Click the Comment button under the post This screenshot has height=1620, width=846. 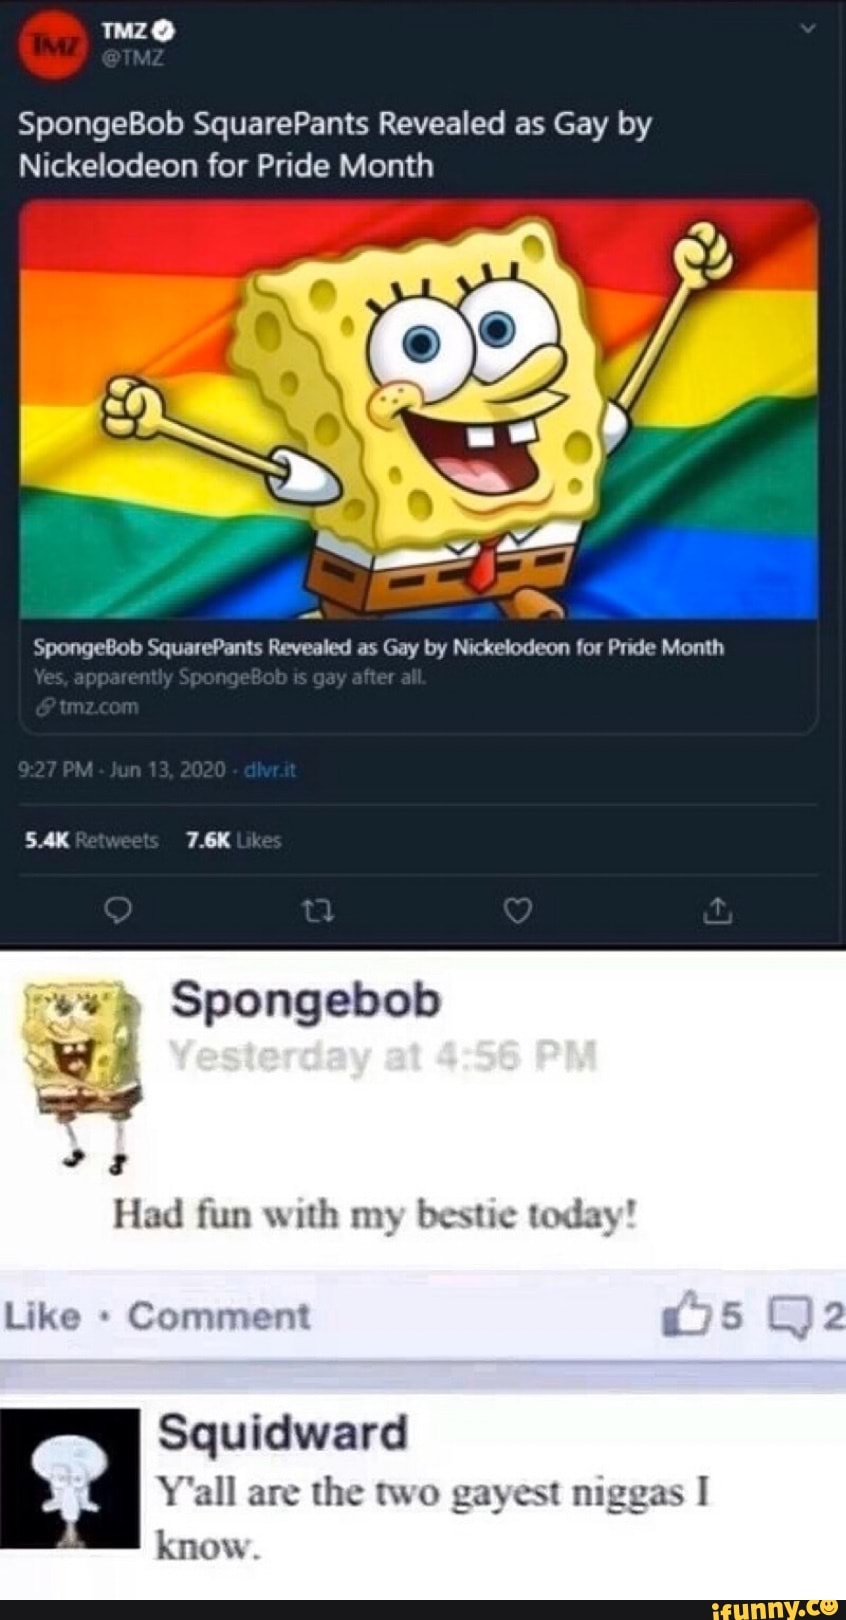click(219, 1316)
